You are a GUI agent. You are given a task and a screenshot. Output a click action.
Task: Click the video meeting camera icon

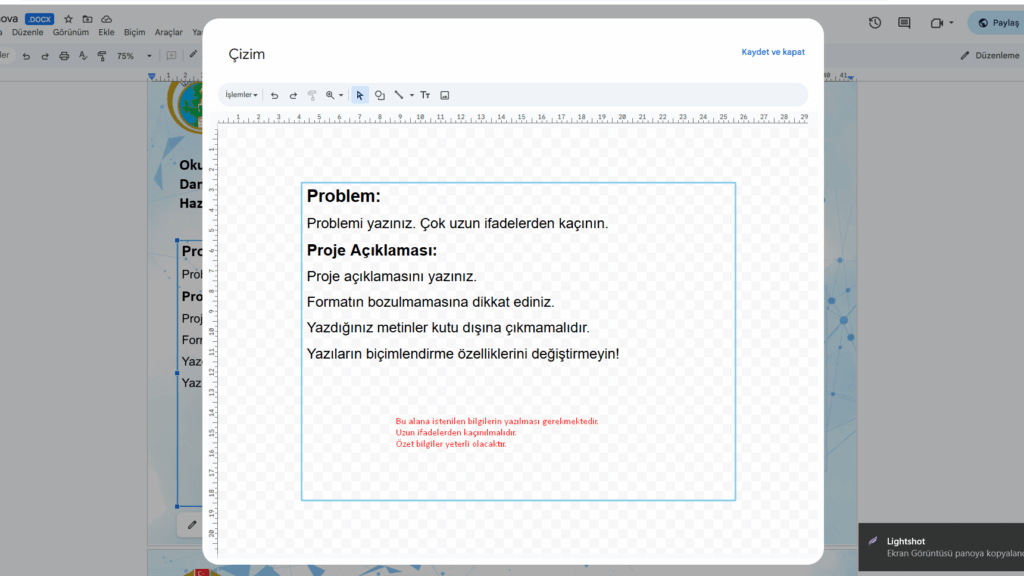(x=936, y=23)
